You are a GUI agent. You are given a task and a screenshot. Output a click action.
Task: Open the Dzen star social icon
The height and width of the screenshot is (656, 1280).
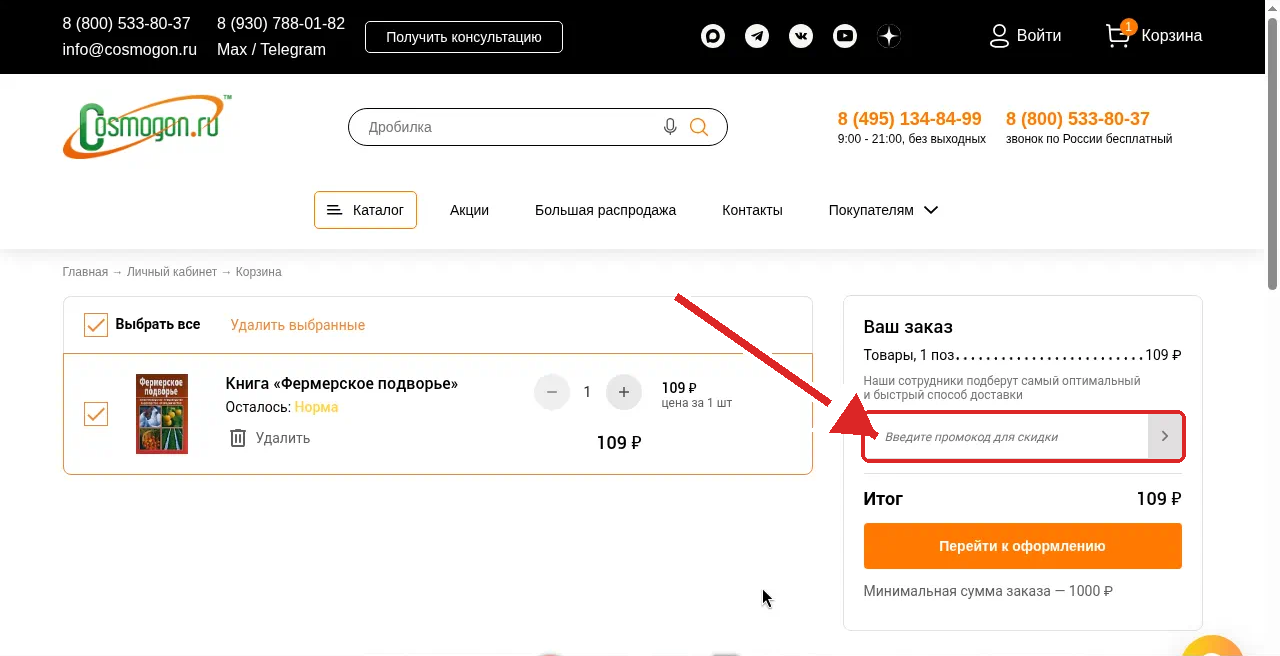point(889,37)
